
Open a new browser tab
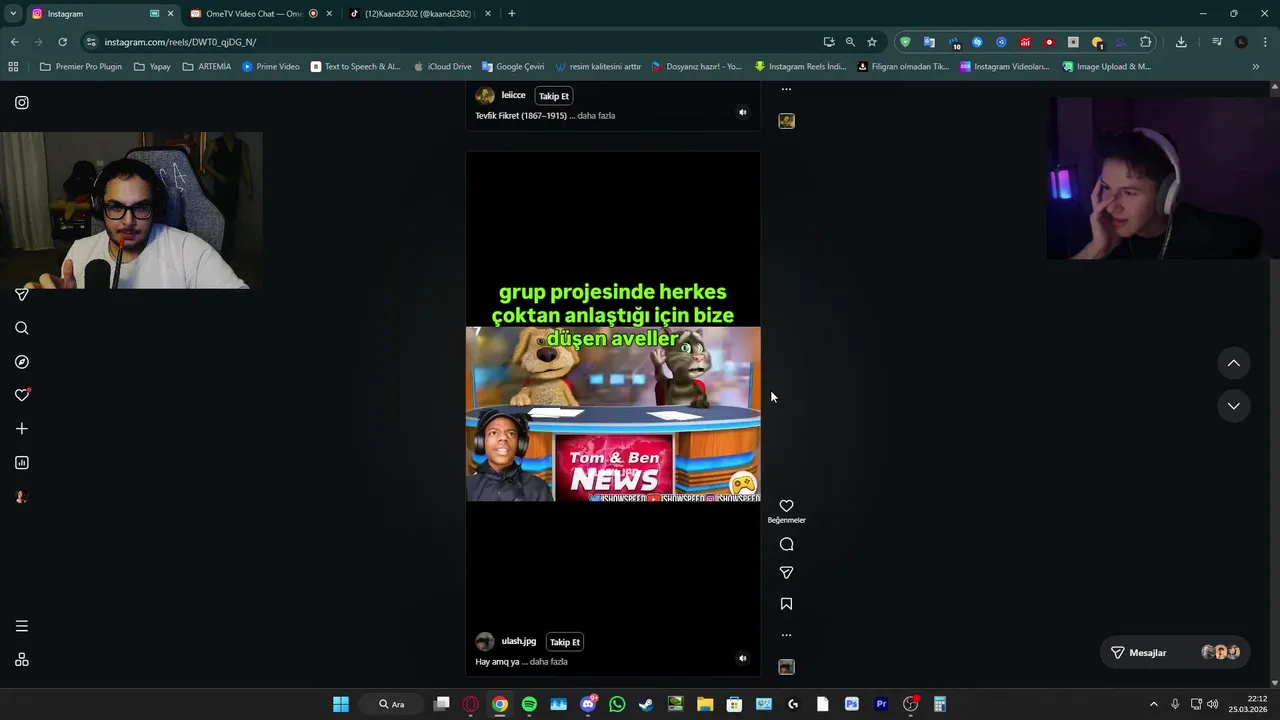pyautogui.click(x=512, y=14)
